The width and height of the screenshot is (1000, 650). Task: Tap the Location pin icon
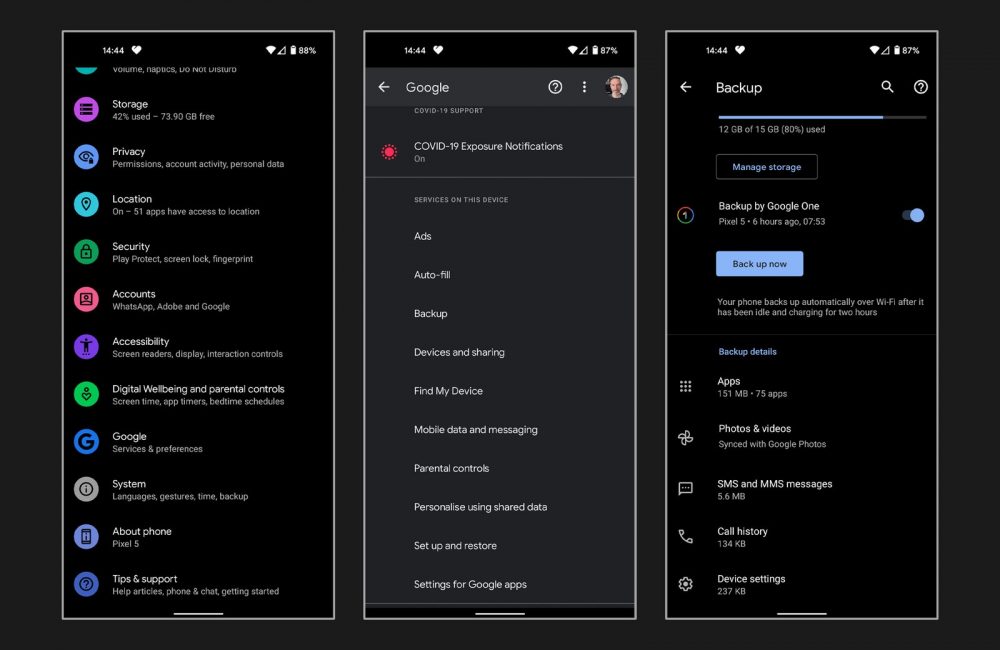pos(87,205)
